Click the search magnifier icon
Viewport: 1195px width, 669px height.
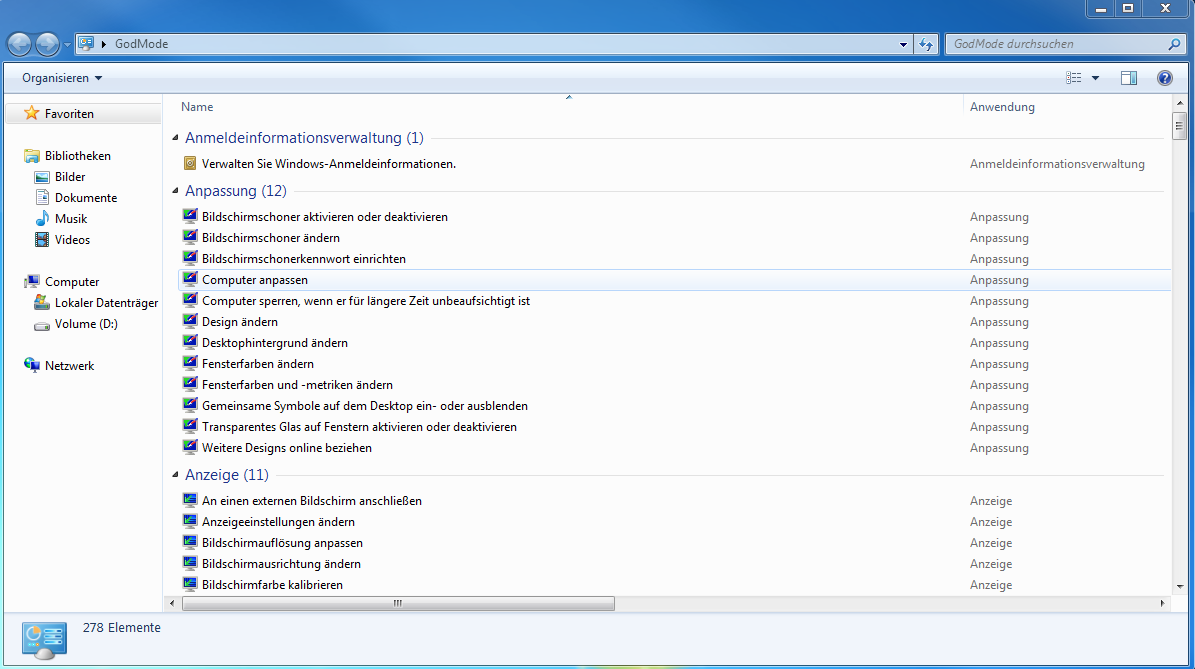click(x=1174, y=44)
